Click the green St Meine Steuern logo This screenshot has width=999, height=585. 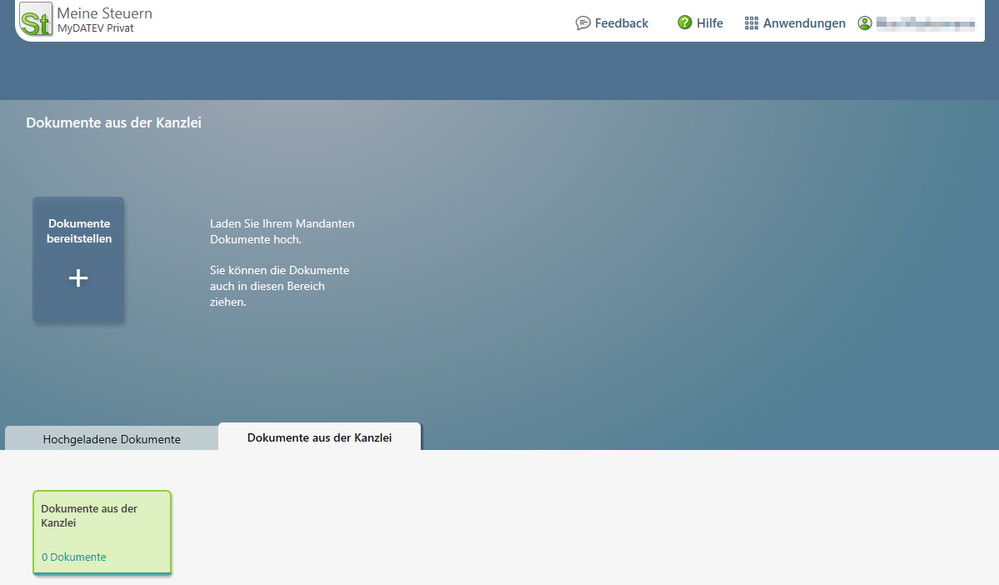pyautogui.click(x=36, y=20)
